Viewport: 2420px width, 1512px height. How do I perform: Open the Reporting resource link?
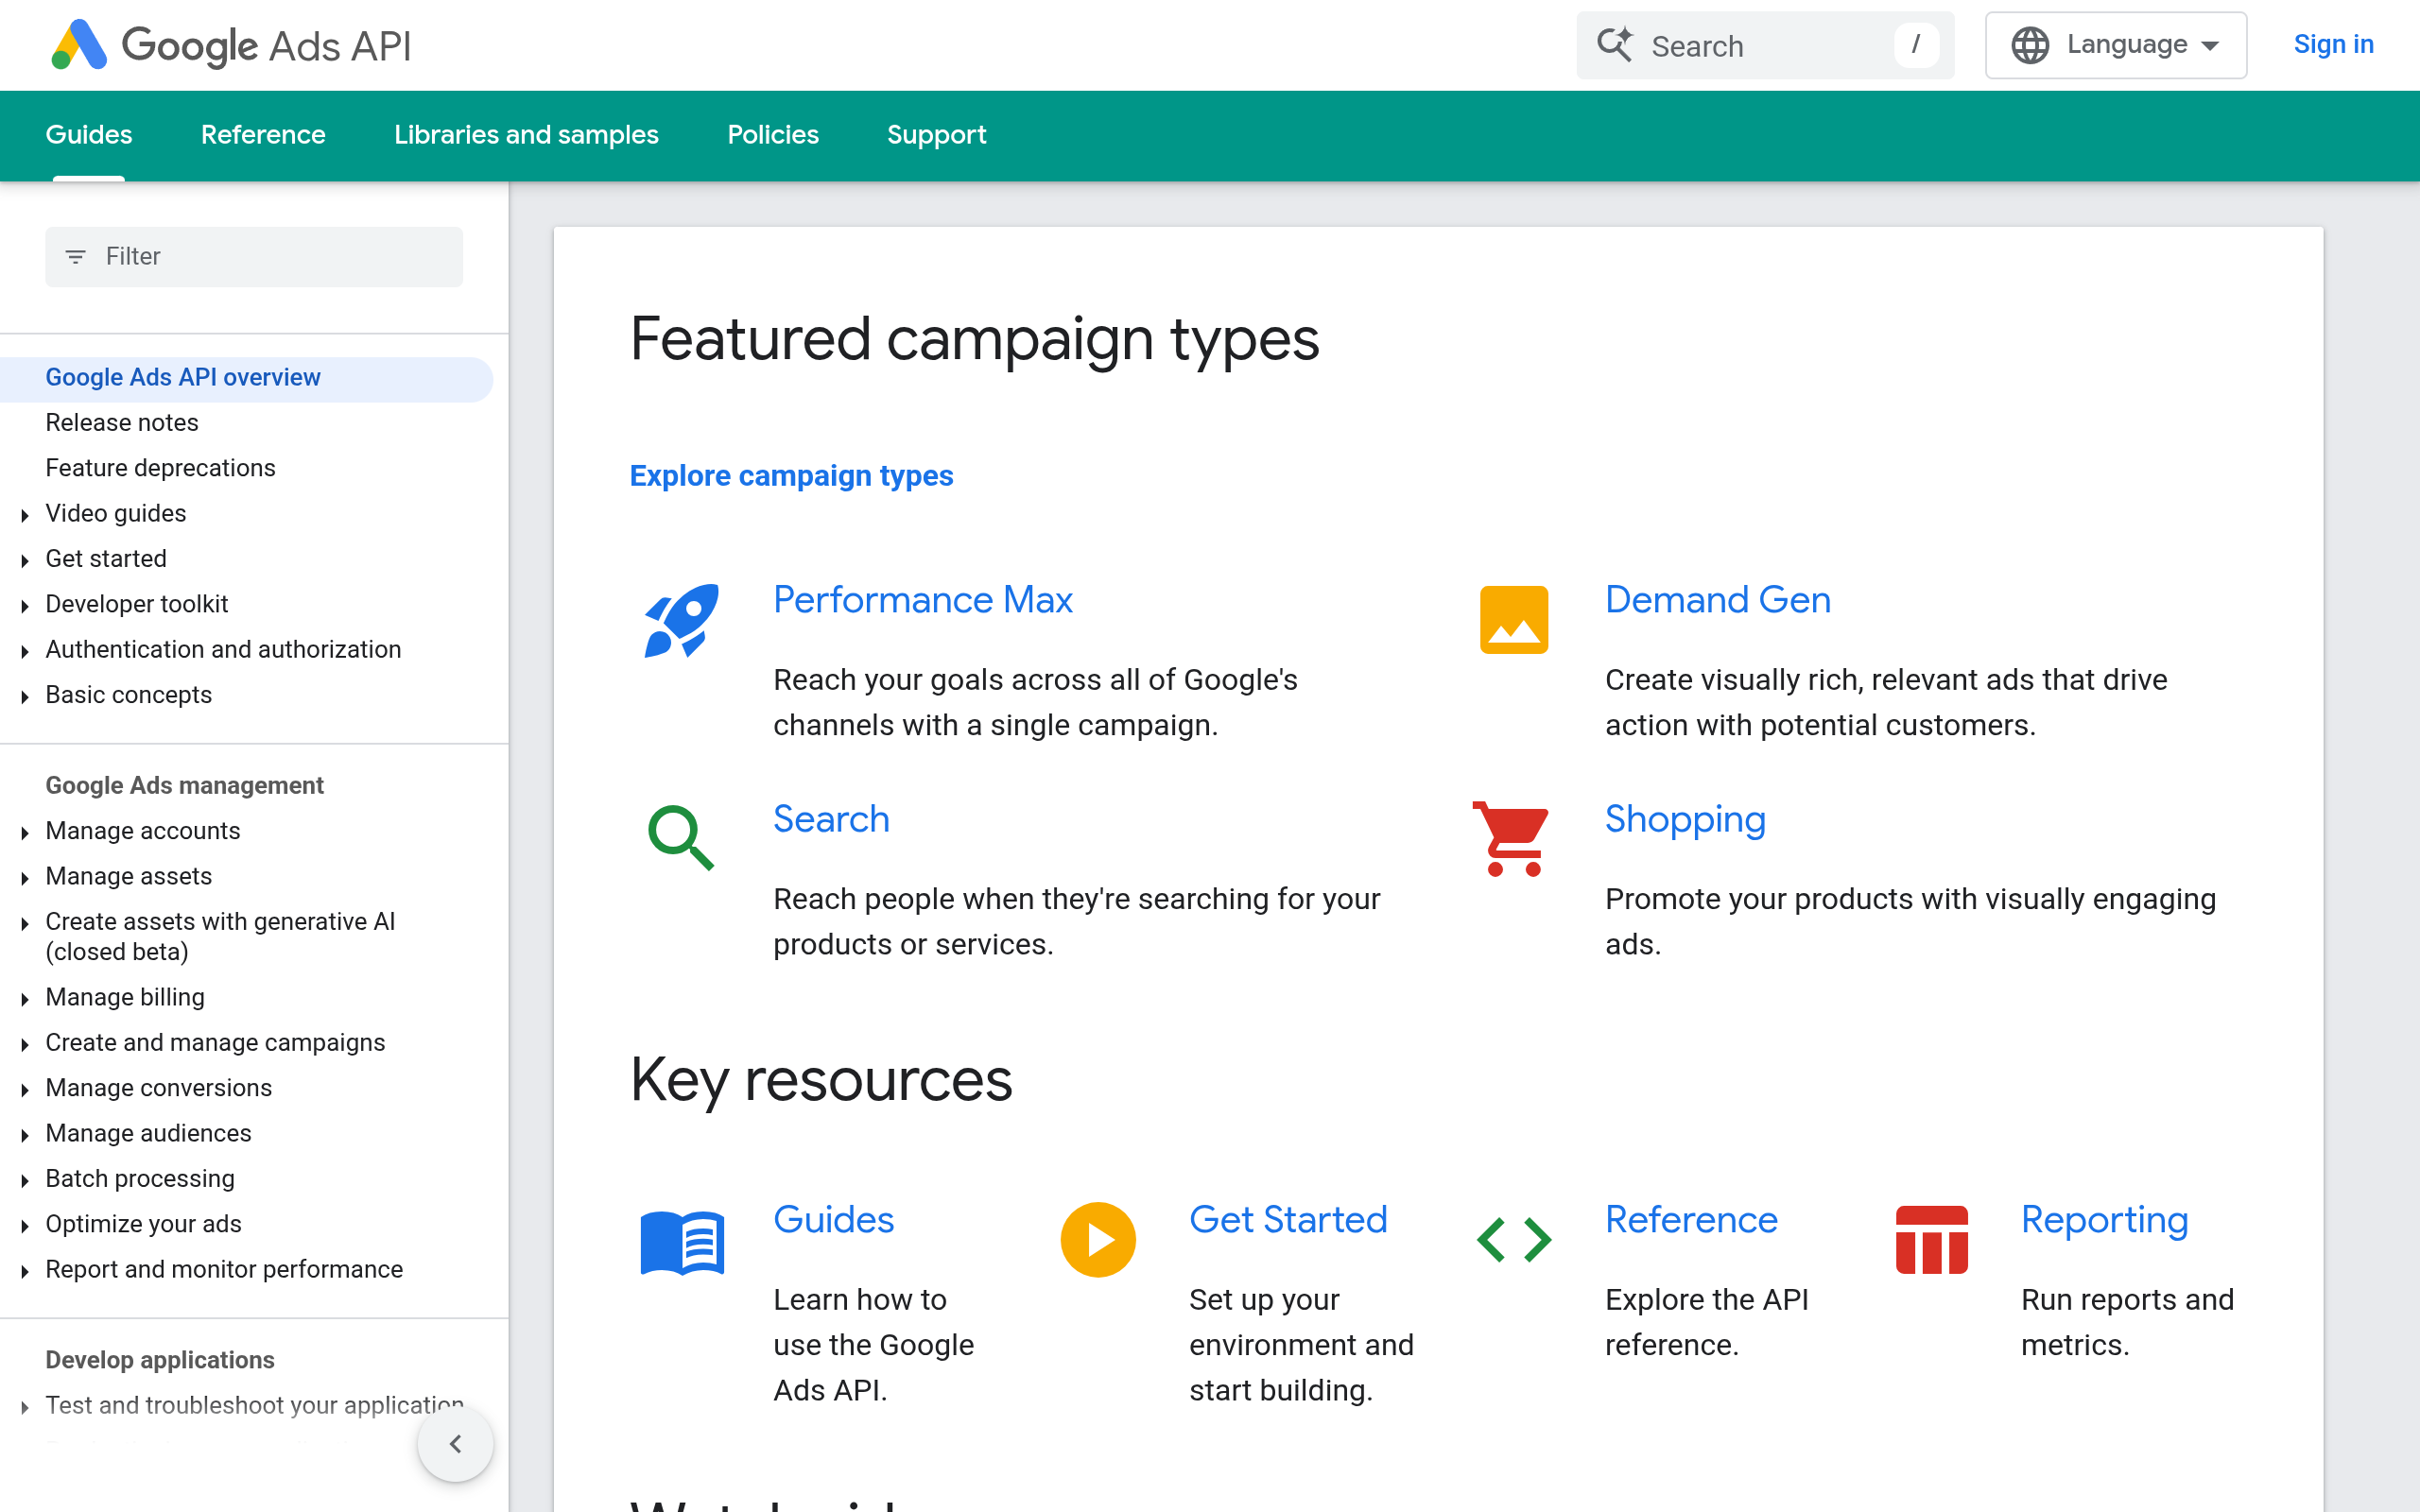click(x=2104, y=1220)
